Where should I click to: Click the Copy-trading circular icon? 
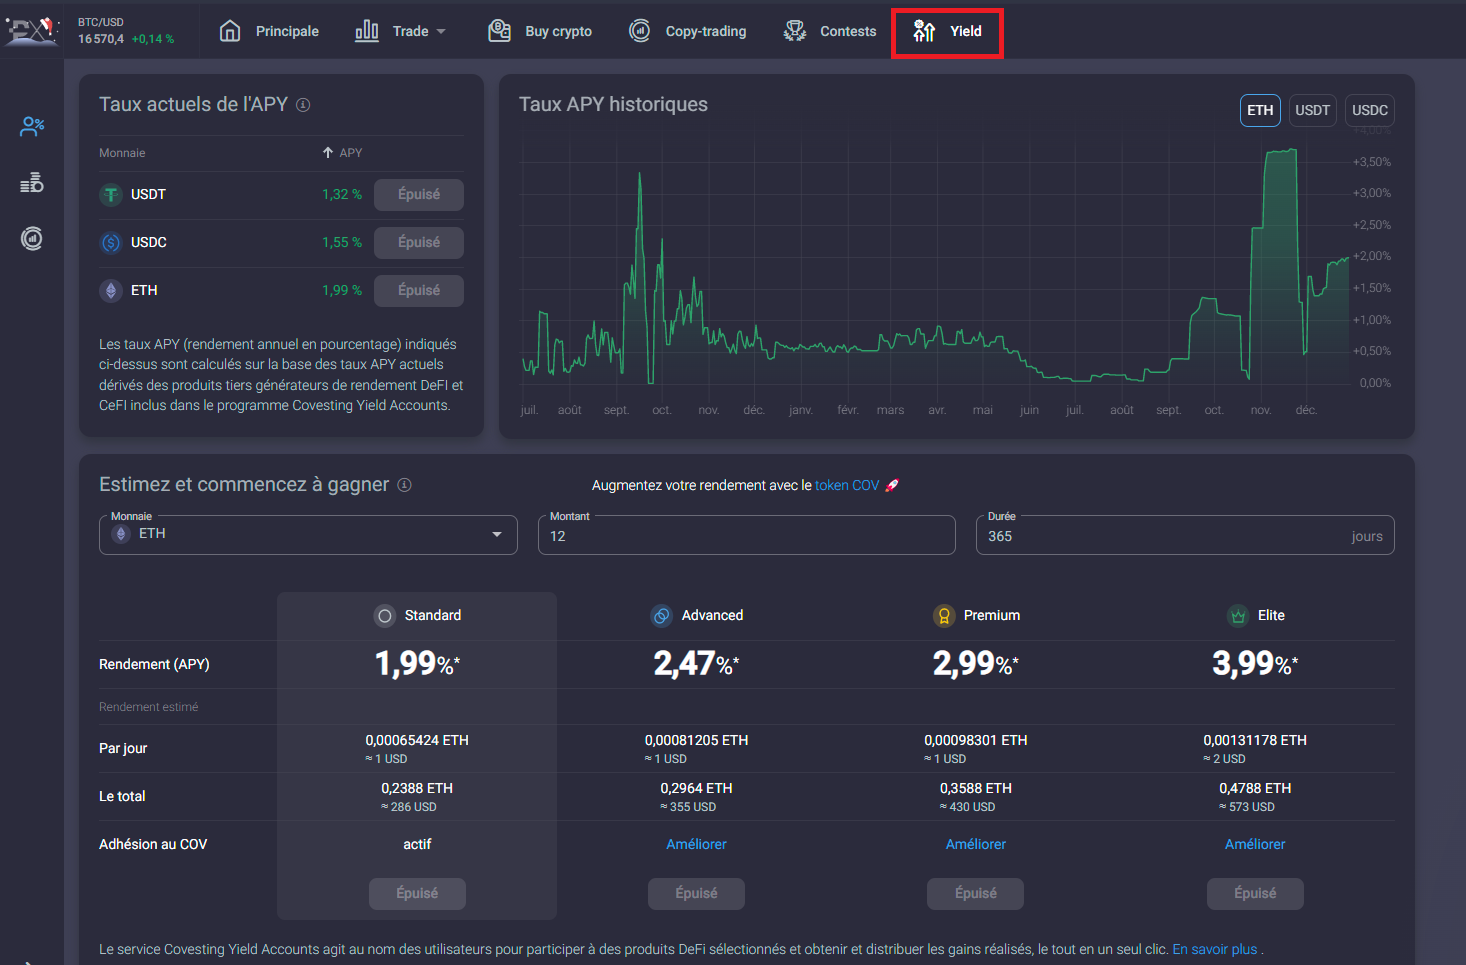[640, 31]
